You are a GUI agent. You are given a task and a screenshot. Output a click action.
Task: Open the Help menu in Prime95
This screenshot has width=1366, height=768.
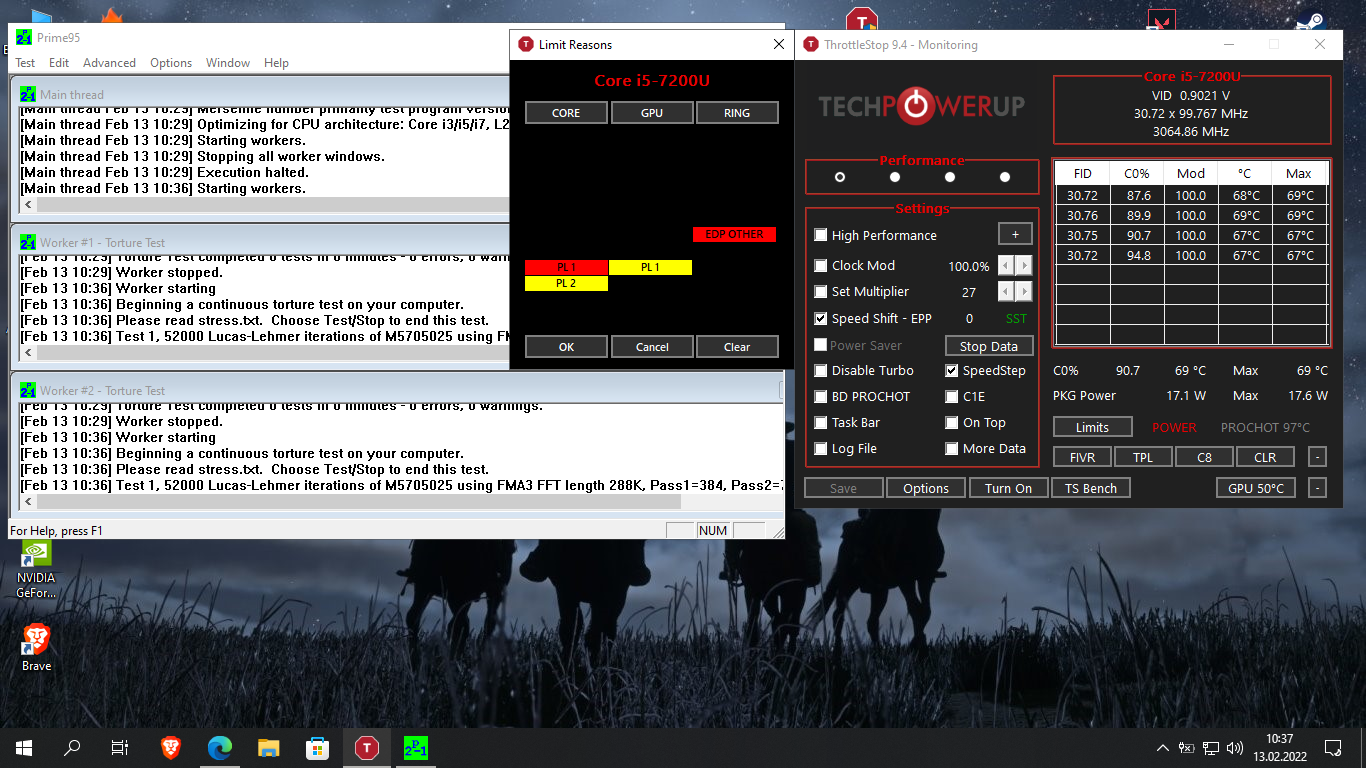[x=276, y=63]
